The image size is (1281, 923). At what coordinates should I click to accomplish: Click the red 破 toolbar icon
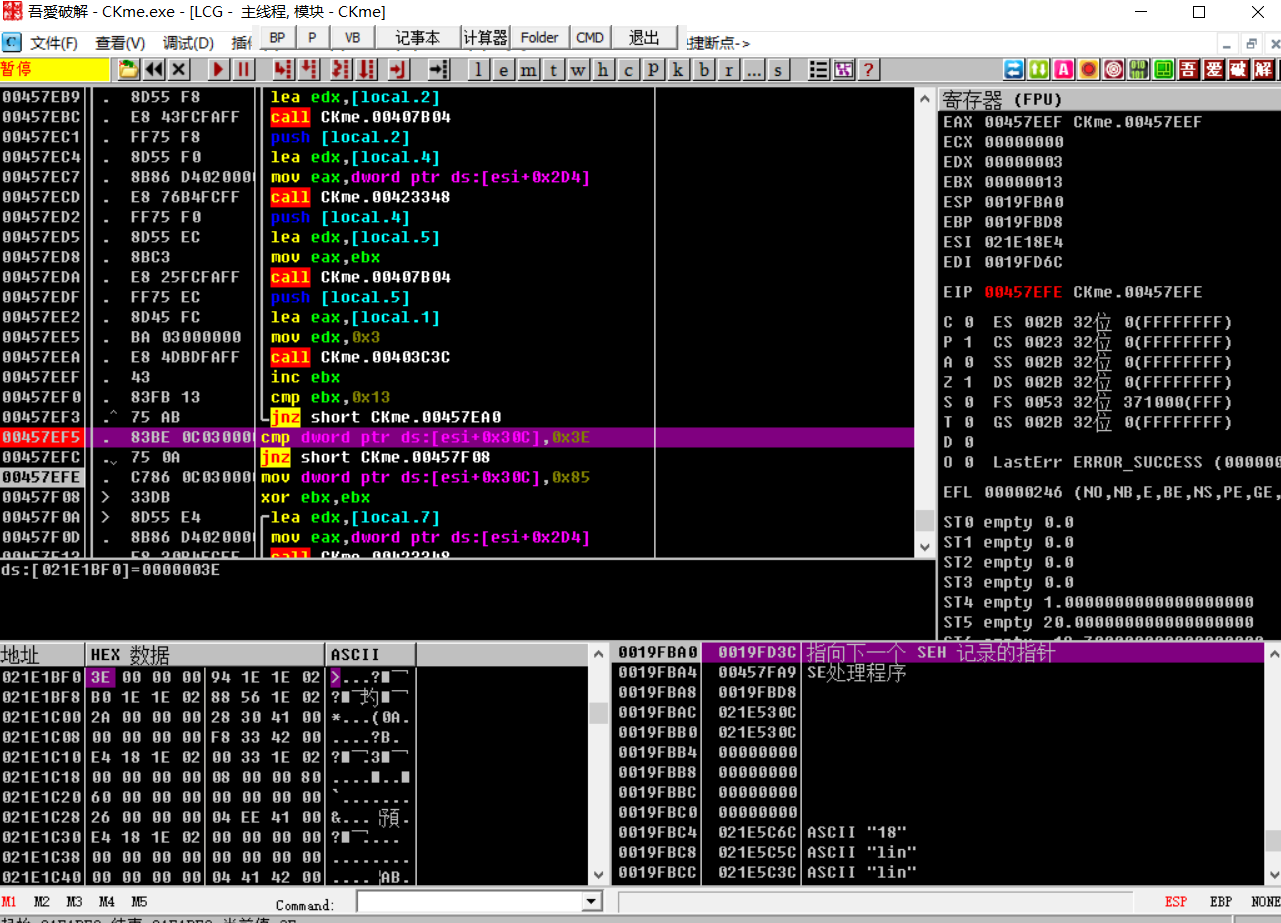1239,69
